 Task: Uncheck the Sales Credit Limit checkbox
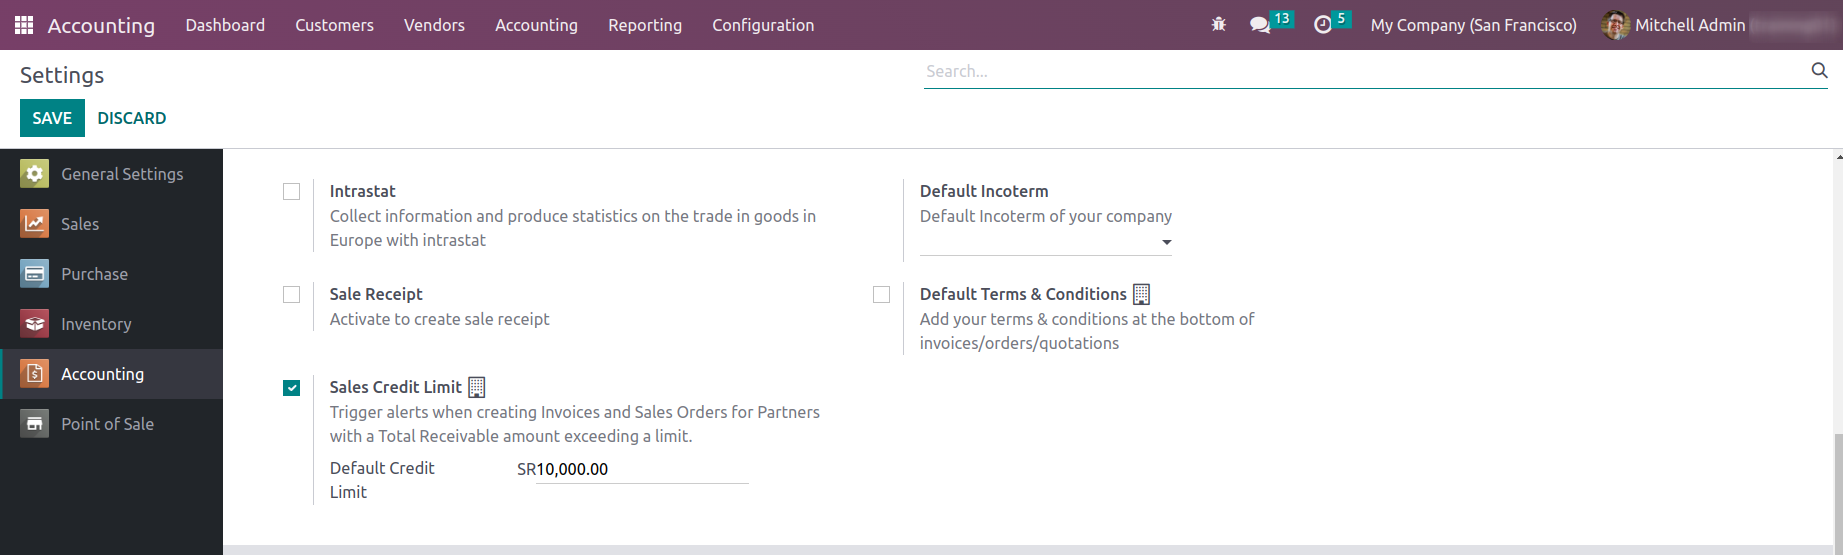(x=291, y=387)
